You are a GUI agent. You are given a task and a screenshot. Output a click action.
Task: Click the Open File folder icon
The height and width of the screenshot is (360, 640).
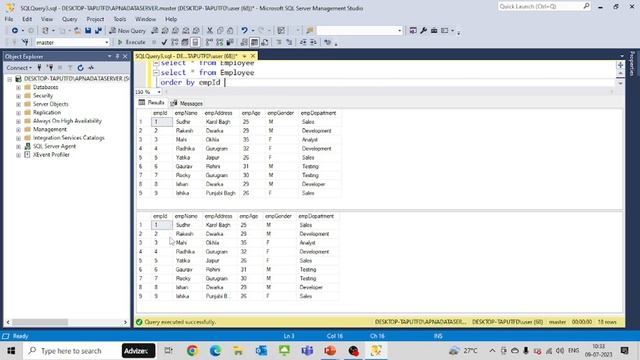point(77,31)
